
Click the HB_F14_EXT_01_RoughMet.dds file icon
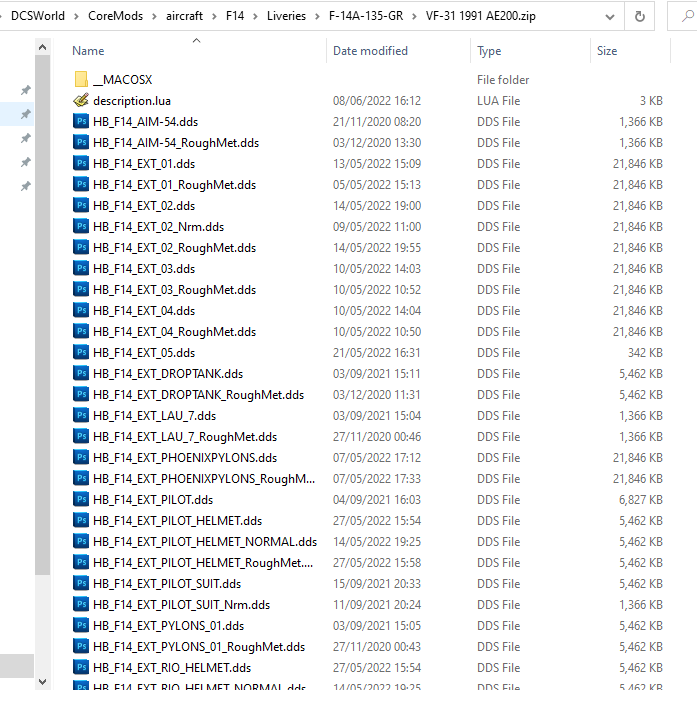pos(81,185)
